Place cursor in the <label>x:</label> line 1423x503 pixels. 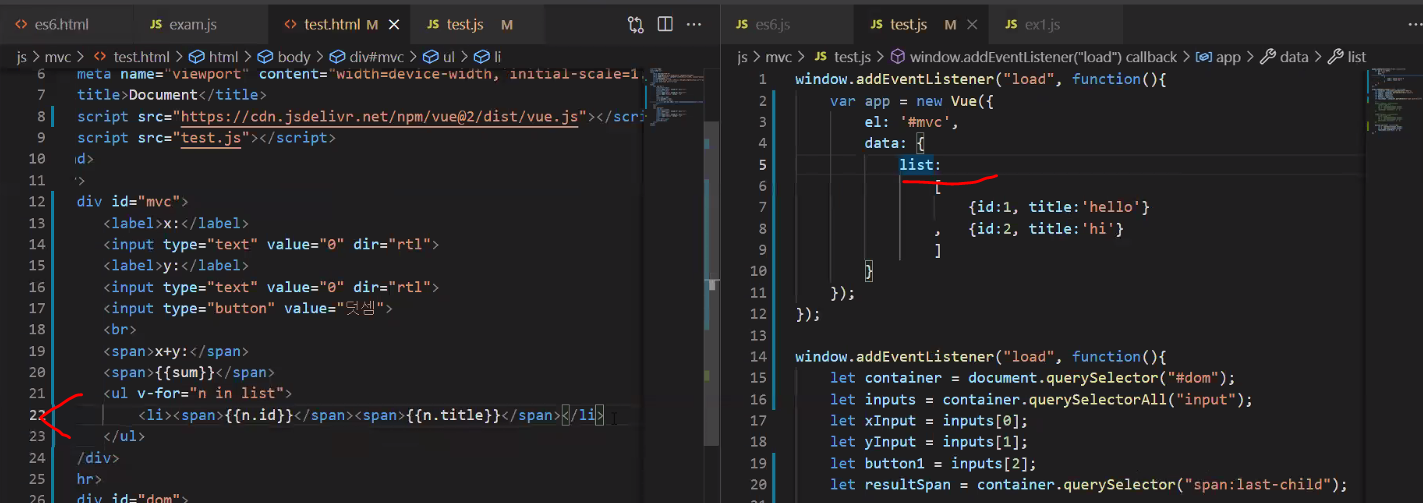[176, 223]
